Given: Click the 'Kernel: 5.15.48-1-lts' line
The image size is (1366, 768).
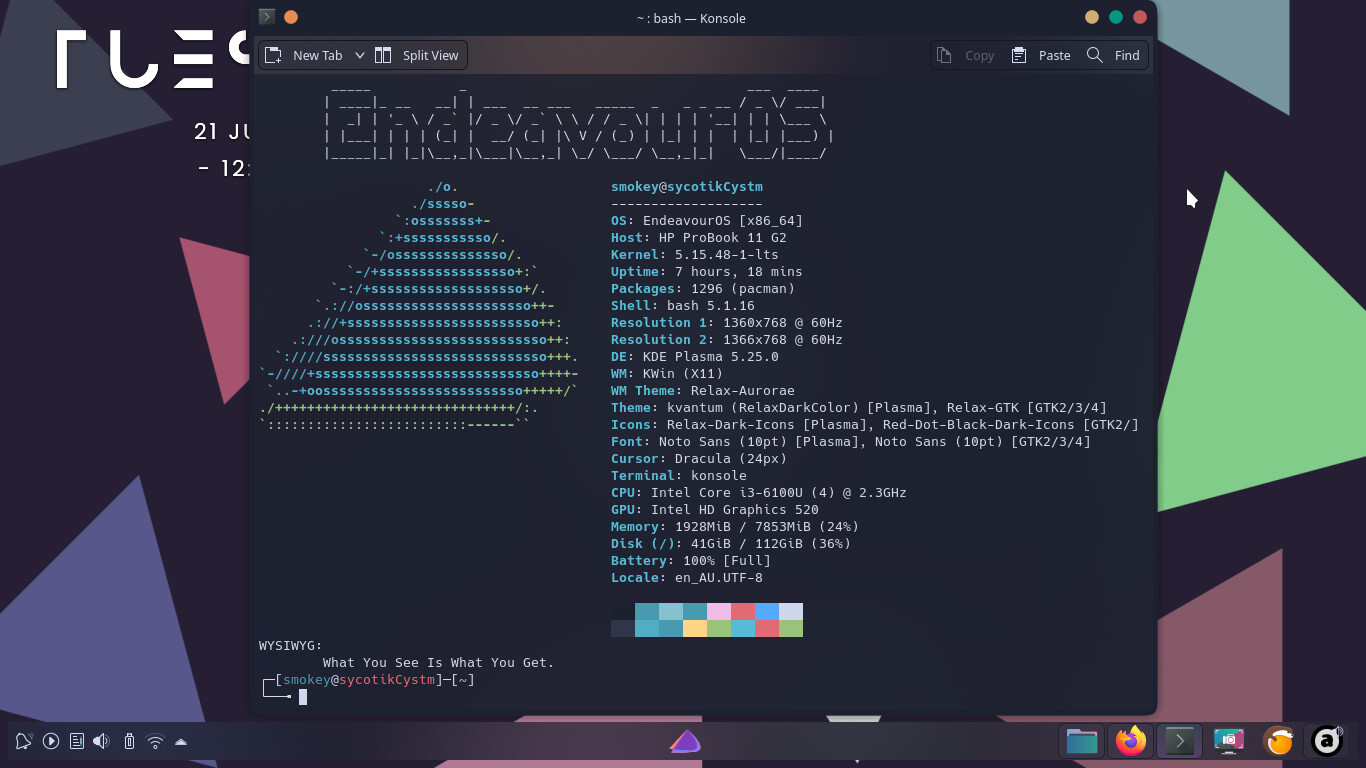Looking at the screenshot, I should tap(695, 255).
